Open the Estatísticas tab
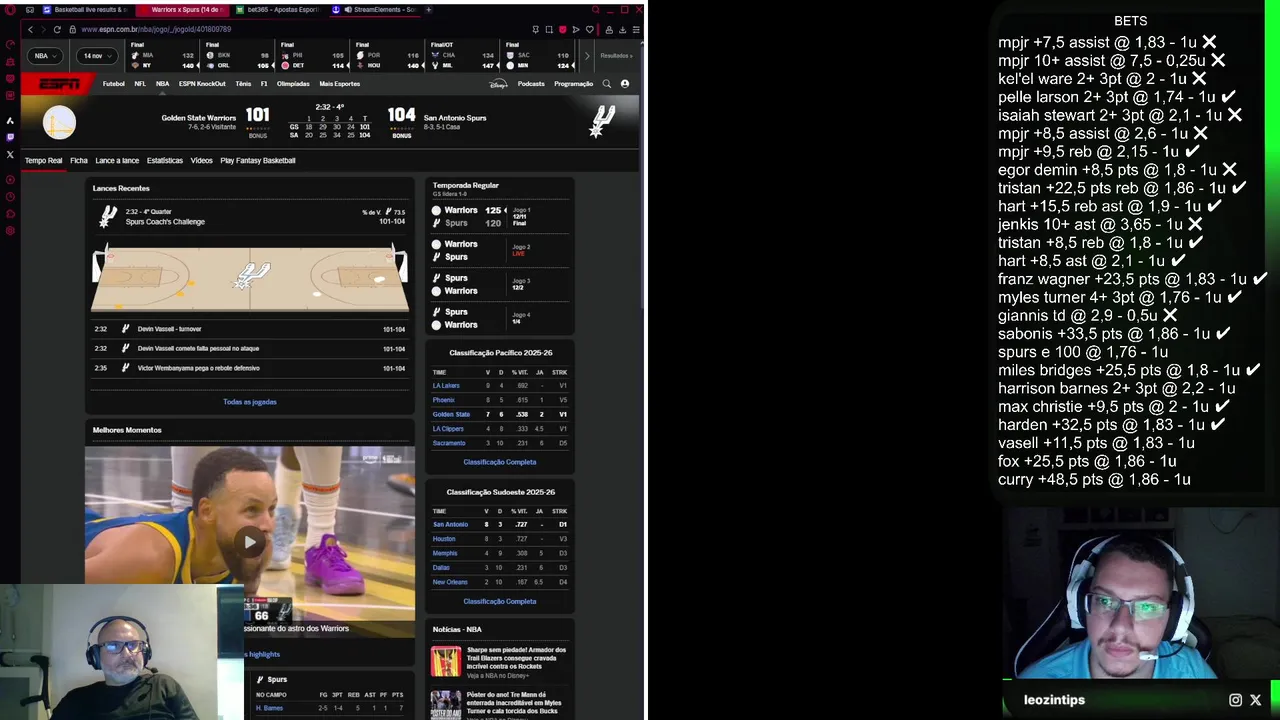The image size is (1280, 720). (165, 160)
